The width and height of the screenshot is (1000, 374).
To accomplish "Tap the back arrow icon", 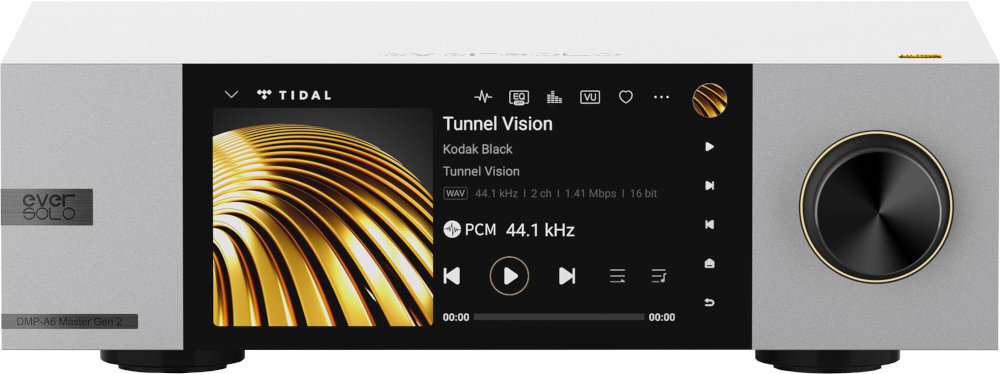I will point(709,303).
